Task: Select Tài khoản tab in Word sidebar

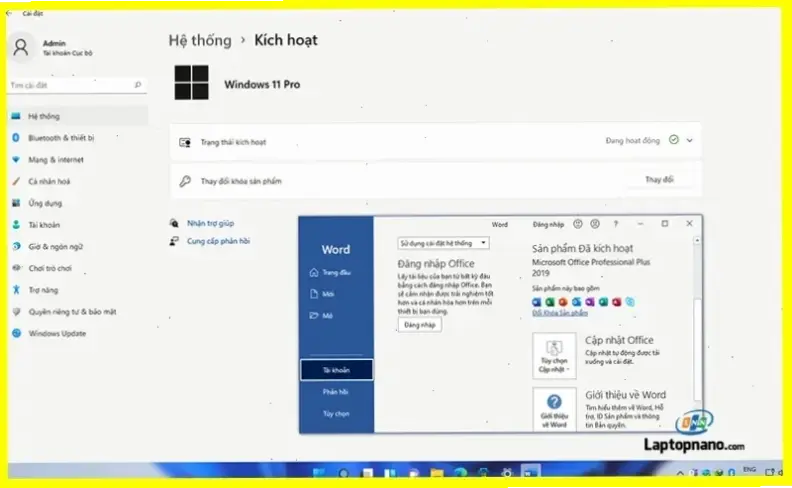Action: coord(336,370)
